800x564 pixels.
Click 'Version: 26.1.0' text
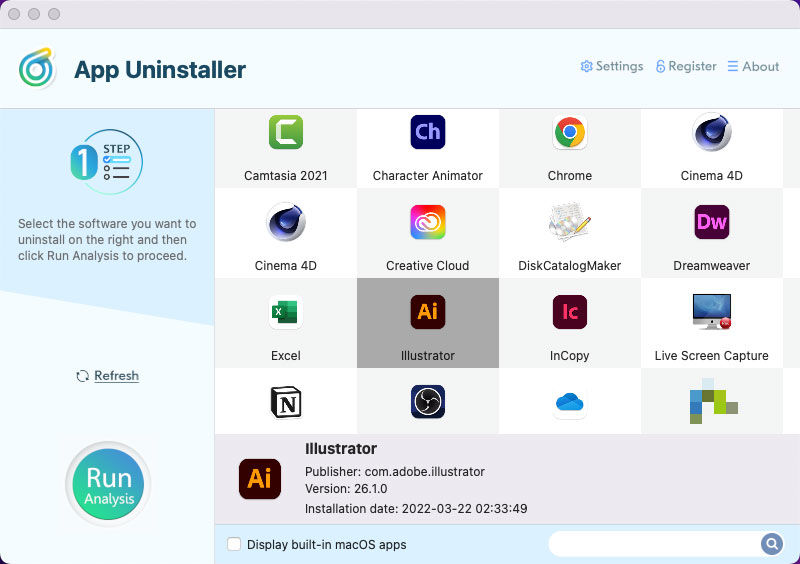(x=346, y=488)
